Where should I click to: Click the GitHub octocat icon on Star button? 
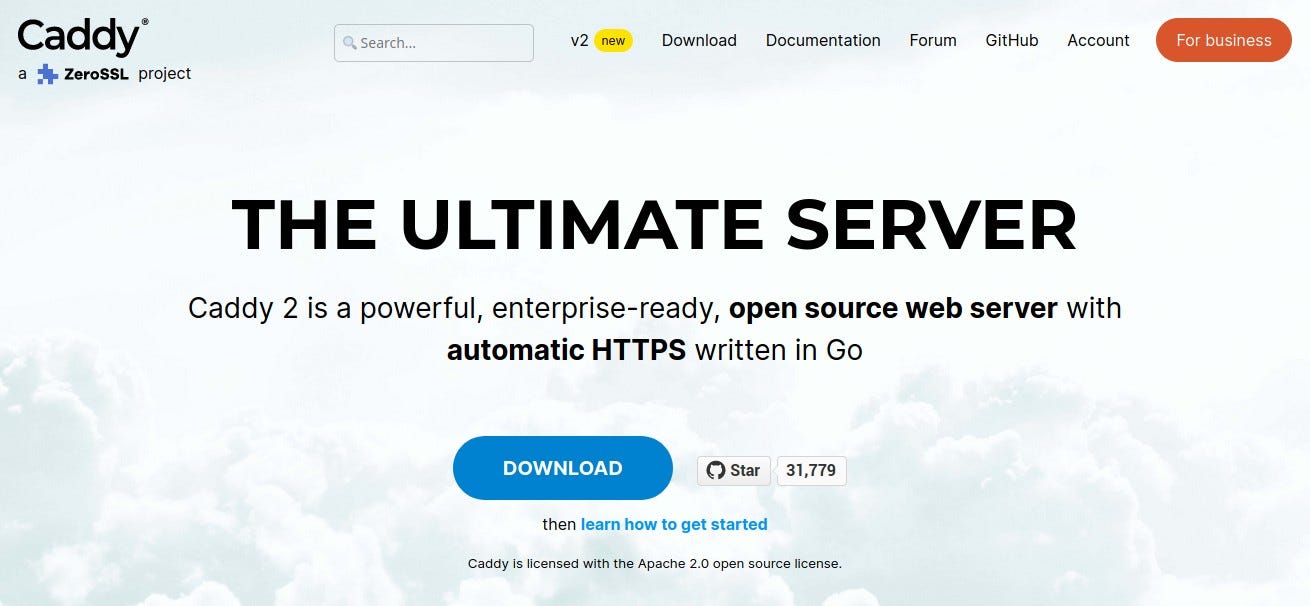point(715,470)
